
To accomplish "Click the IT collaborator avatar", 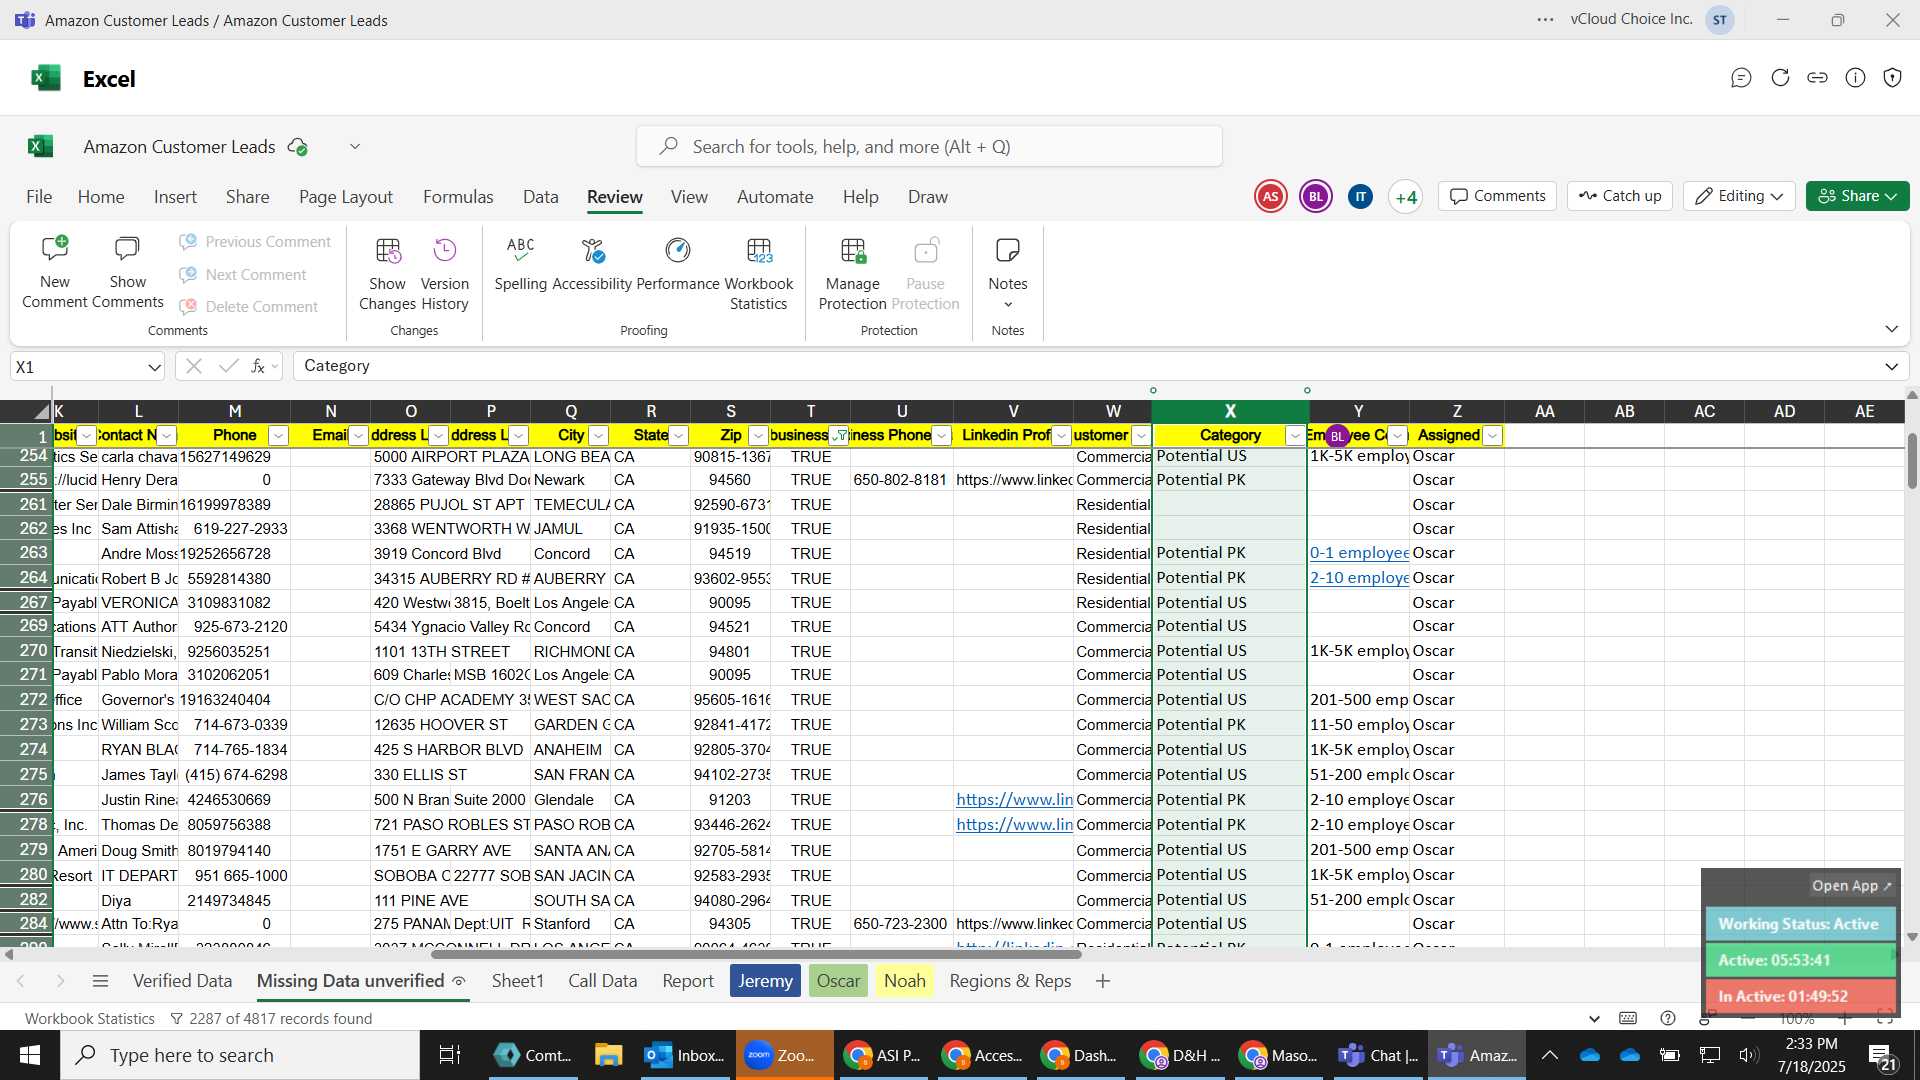I will 1360,197.
